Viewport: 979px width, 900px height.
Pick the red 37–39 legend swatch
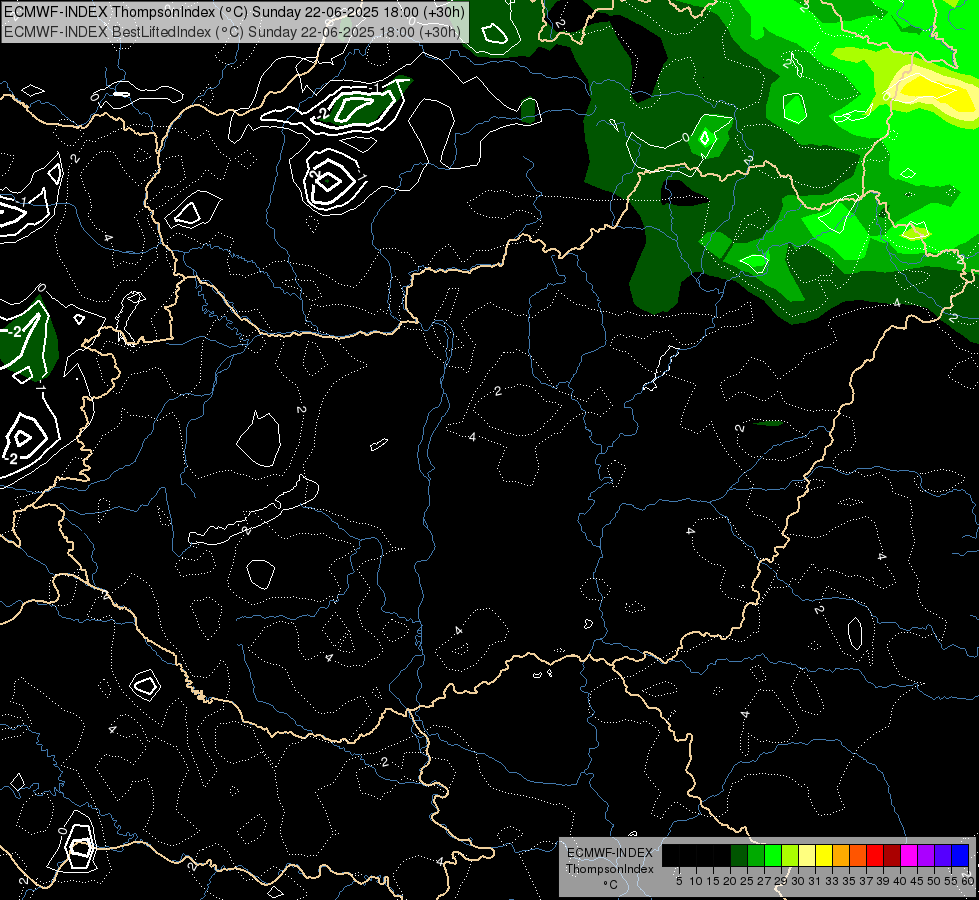(x=875, y=855)
